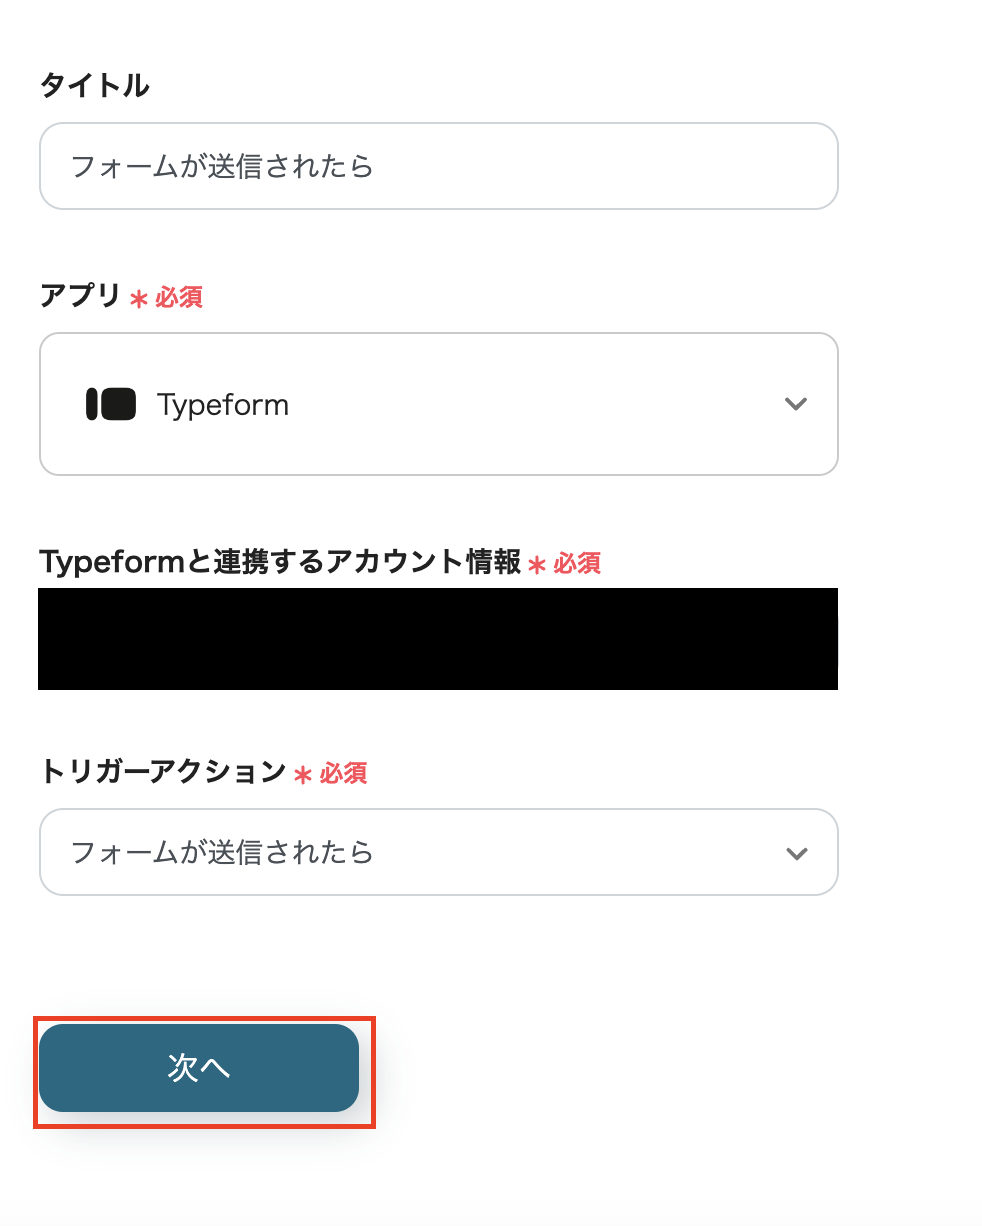Select the フォームが送信されたら title text box

click(x=438, y=166)
